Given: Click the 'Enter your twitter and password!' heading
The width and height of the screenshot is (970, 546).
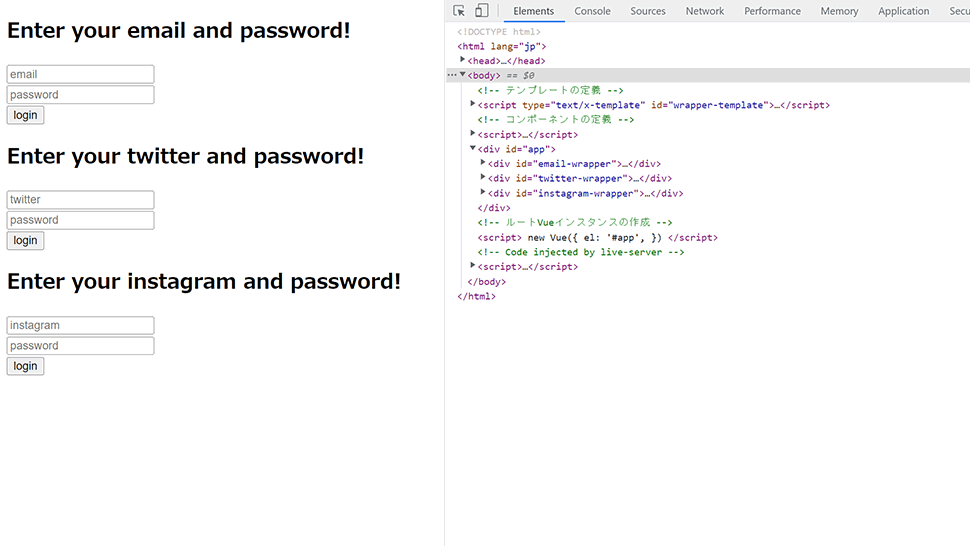Looking at the screenshot, I should point(186,156).
